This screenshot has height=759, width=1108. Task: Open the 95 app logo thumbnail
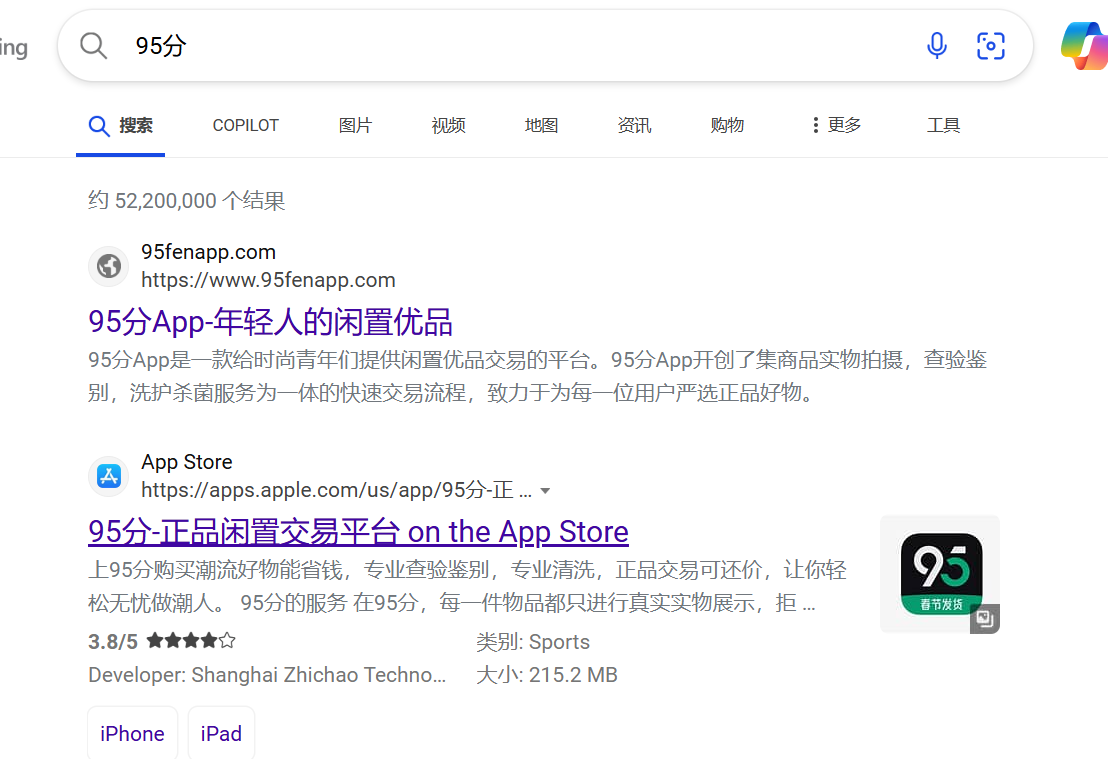pos(940,574)
